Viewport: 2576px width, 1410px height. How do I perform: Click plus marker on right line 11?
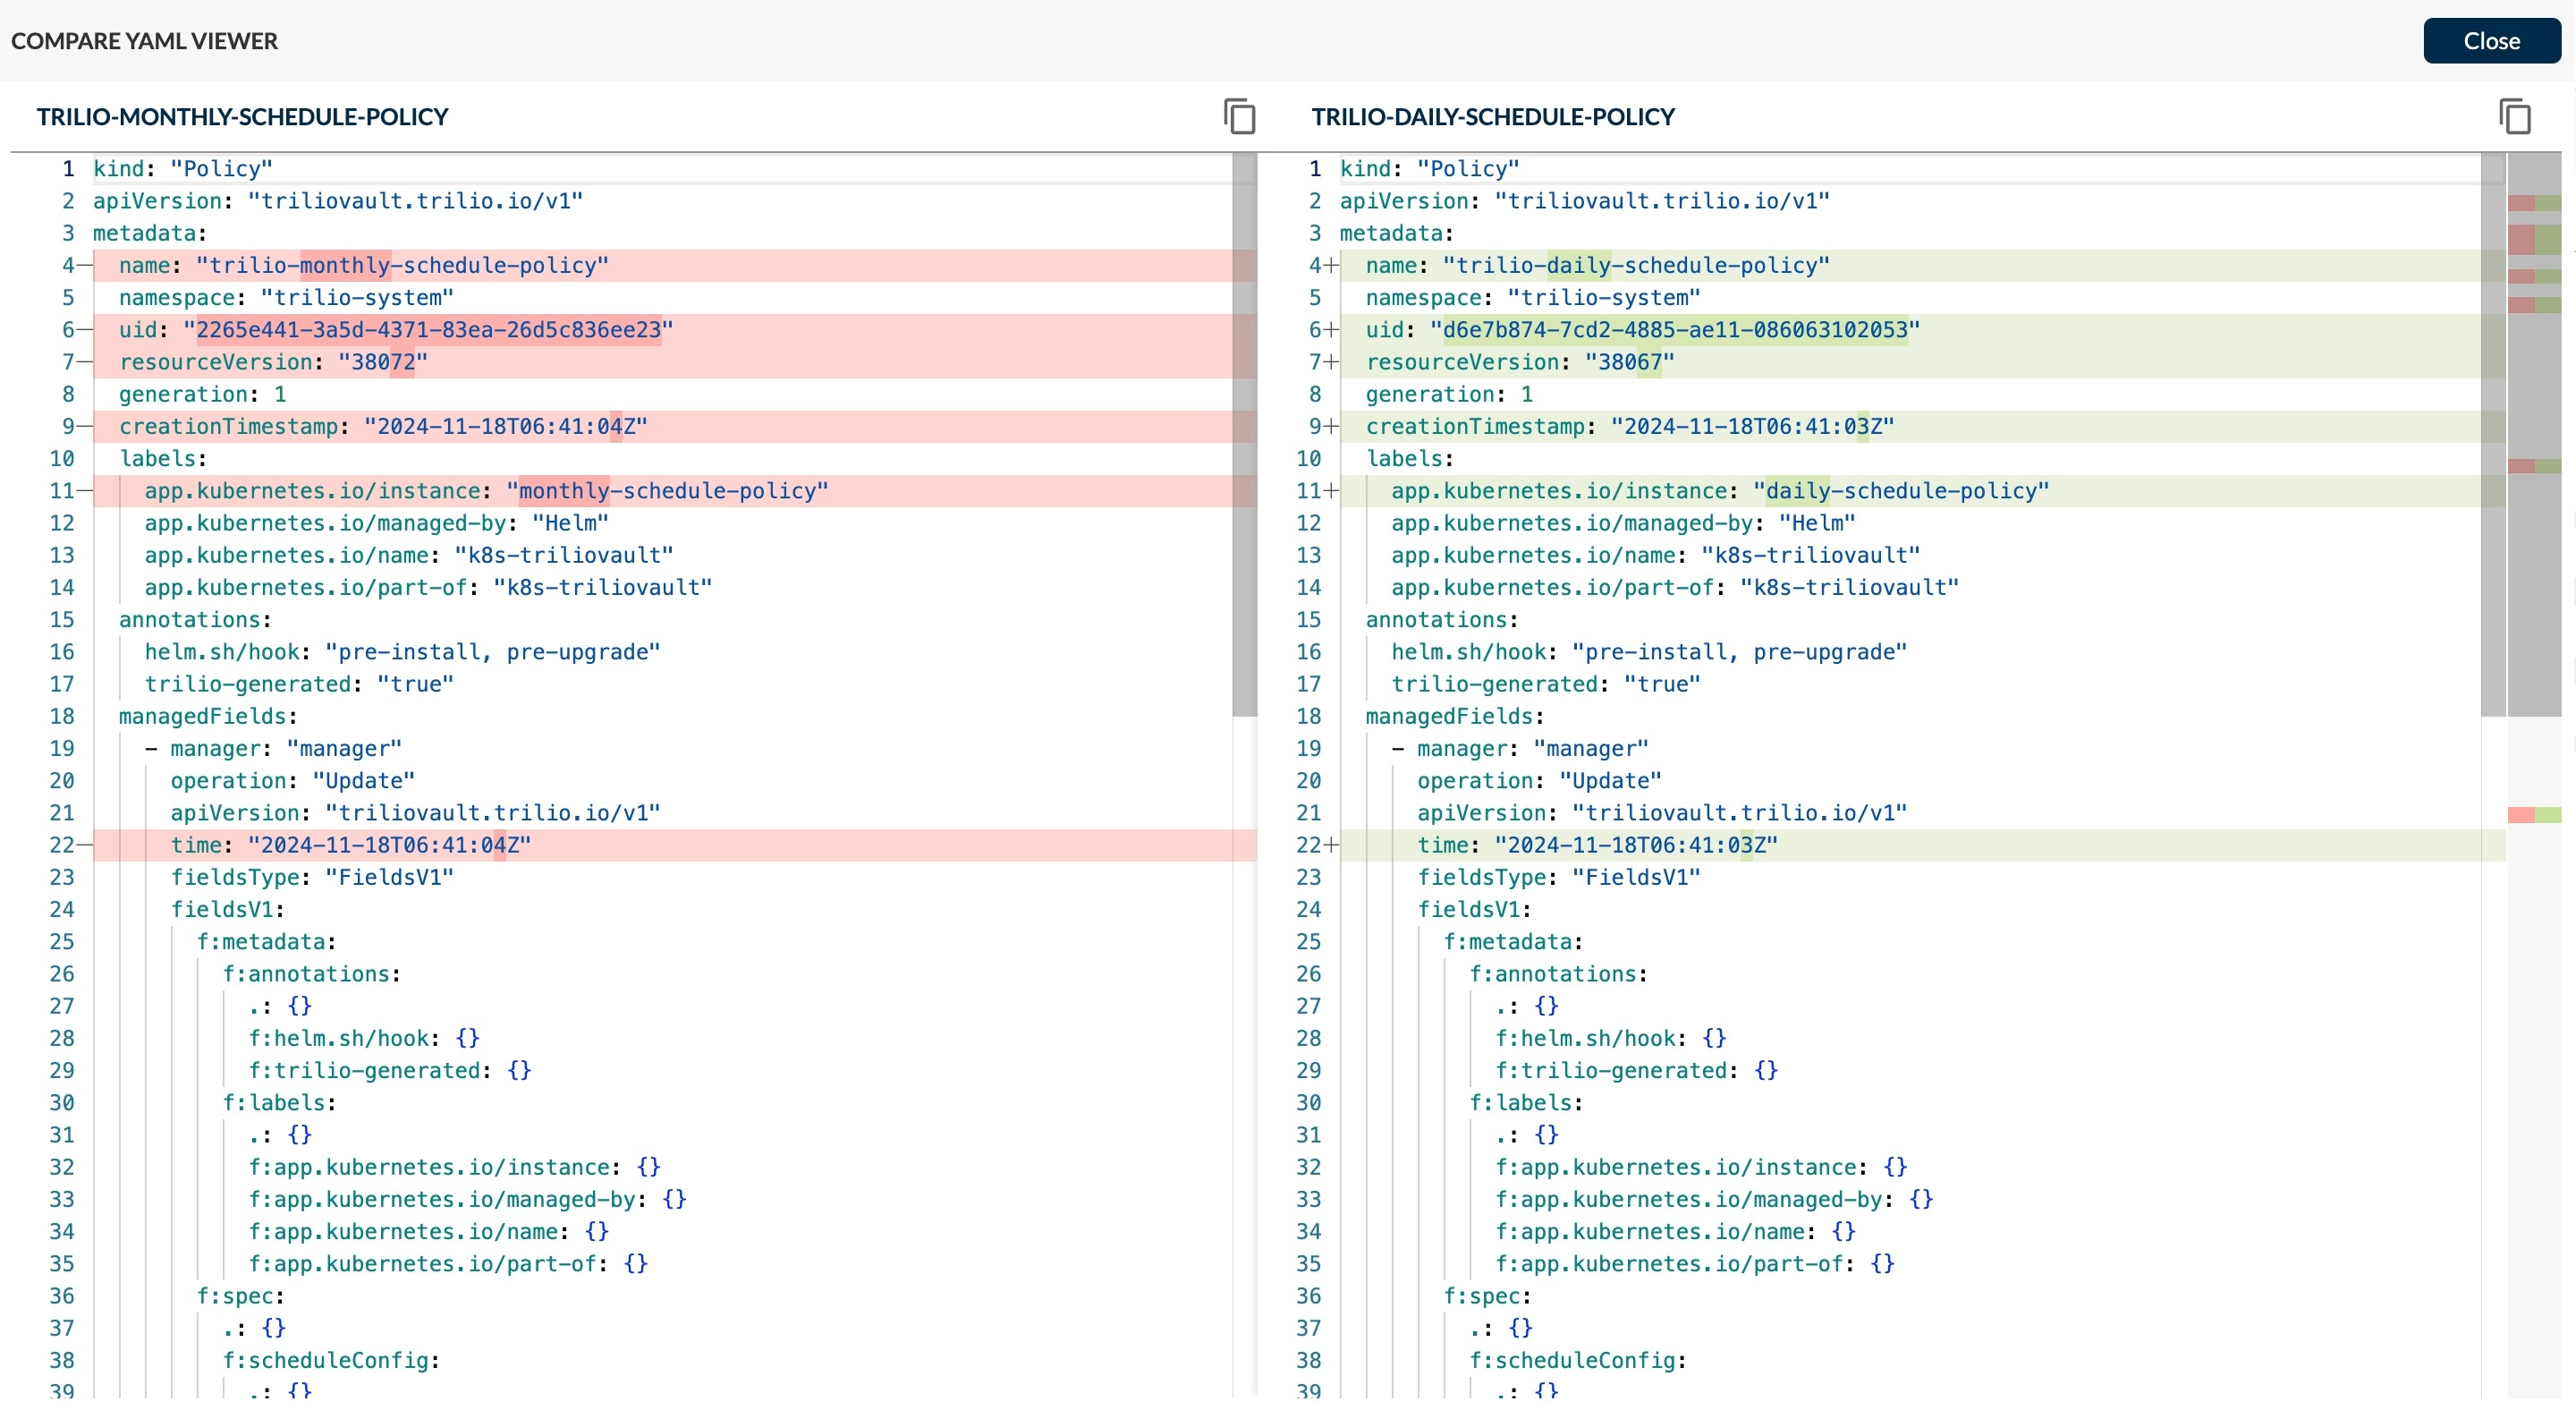[1331, 491]
